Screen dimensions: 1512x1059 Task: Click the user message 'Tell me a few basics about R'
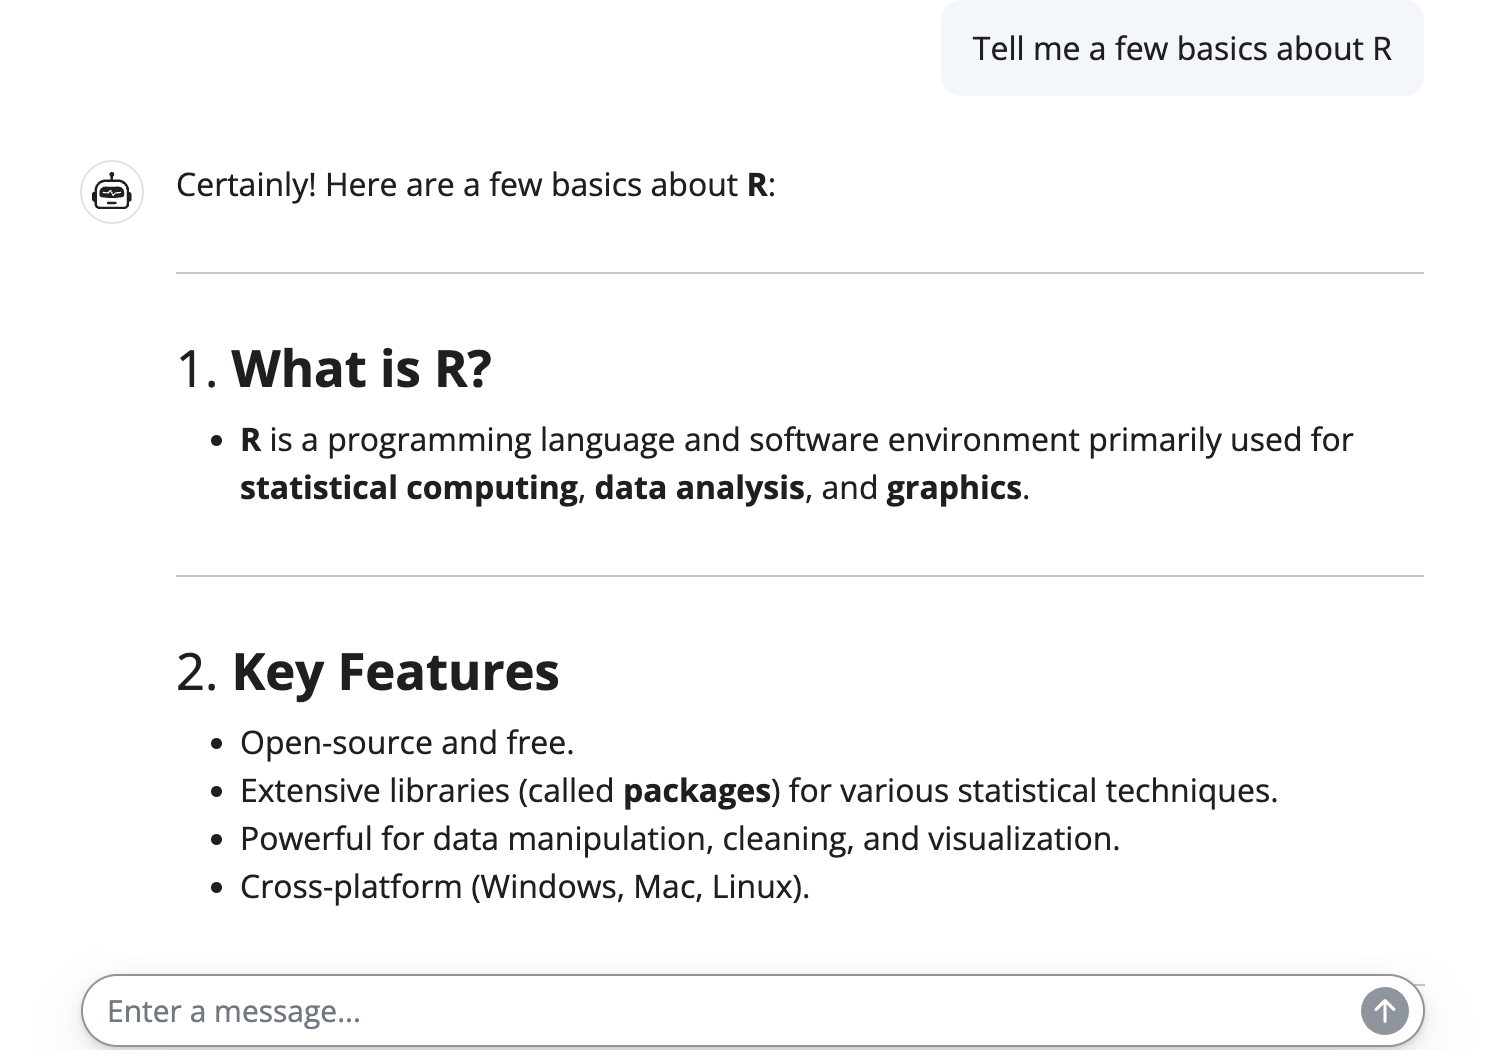click(x=1181, y=49)
